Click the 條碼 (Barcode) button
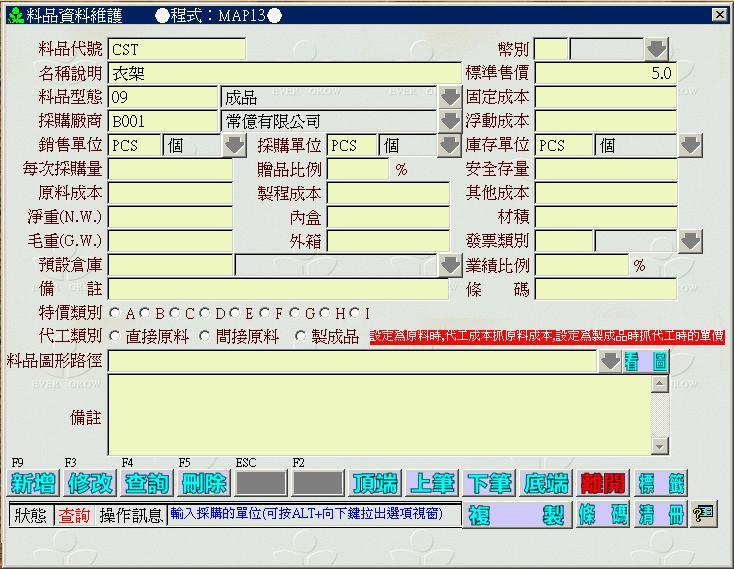Image resolution: width=734 pixels, height=569 pixels. 603,515
